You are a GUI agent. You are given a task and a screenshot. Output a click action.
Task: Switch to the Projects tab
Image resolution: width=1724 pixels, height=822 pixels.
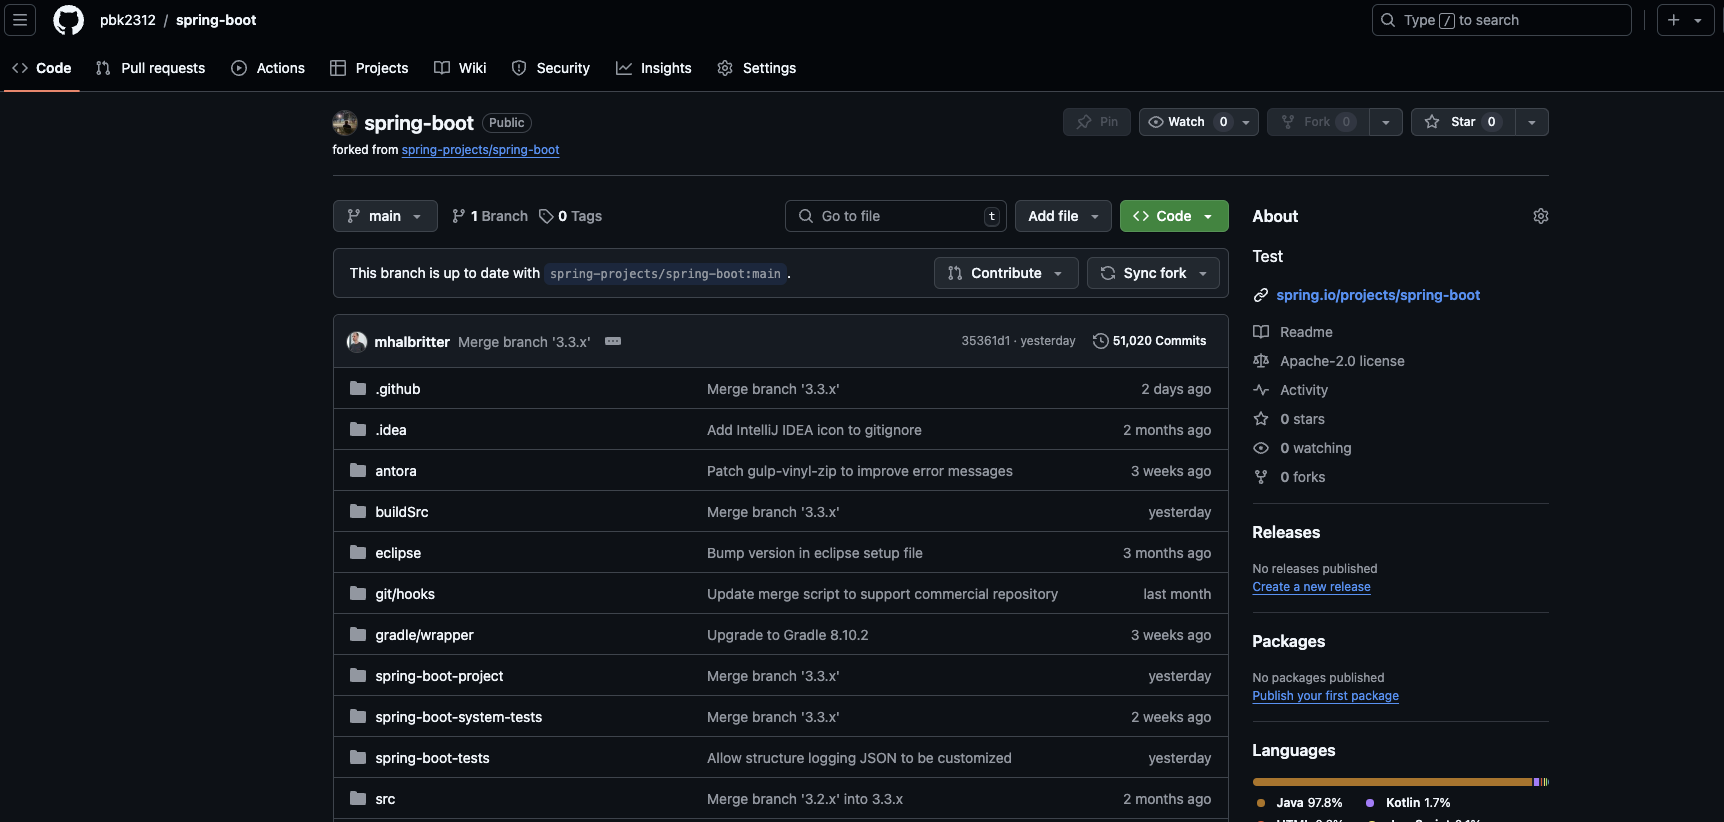pos(369,68)
